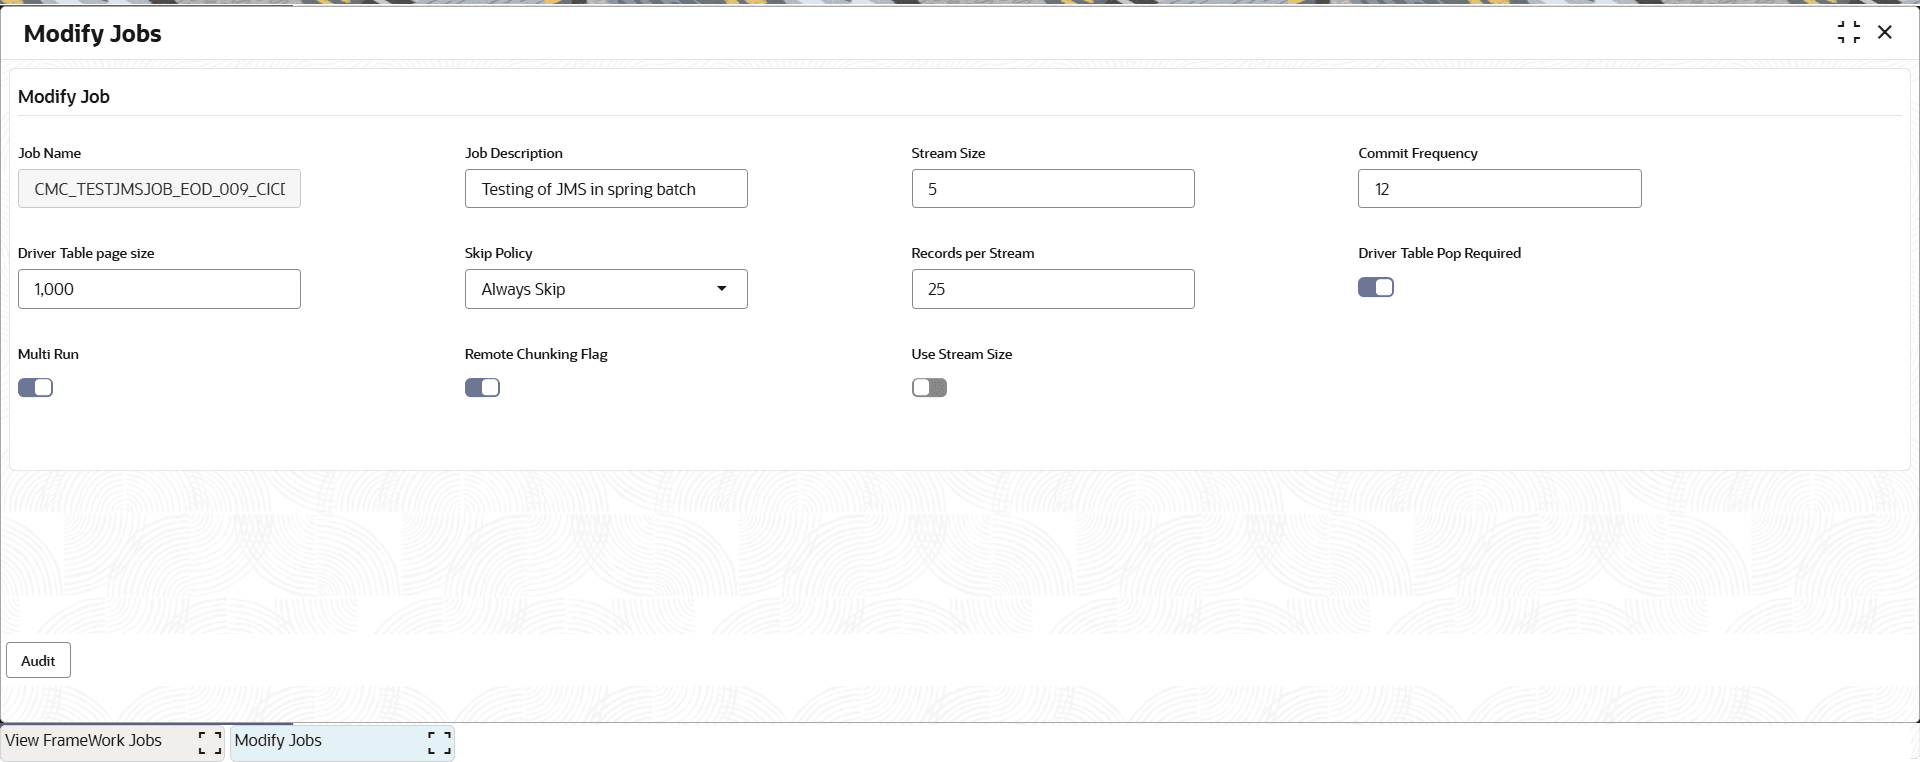Click the Audit button
This screenshot has height=762, width=1920.
pyautogui.click(x=38, y=660)
